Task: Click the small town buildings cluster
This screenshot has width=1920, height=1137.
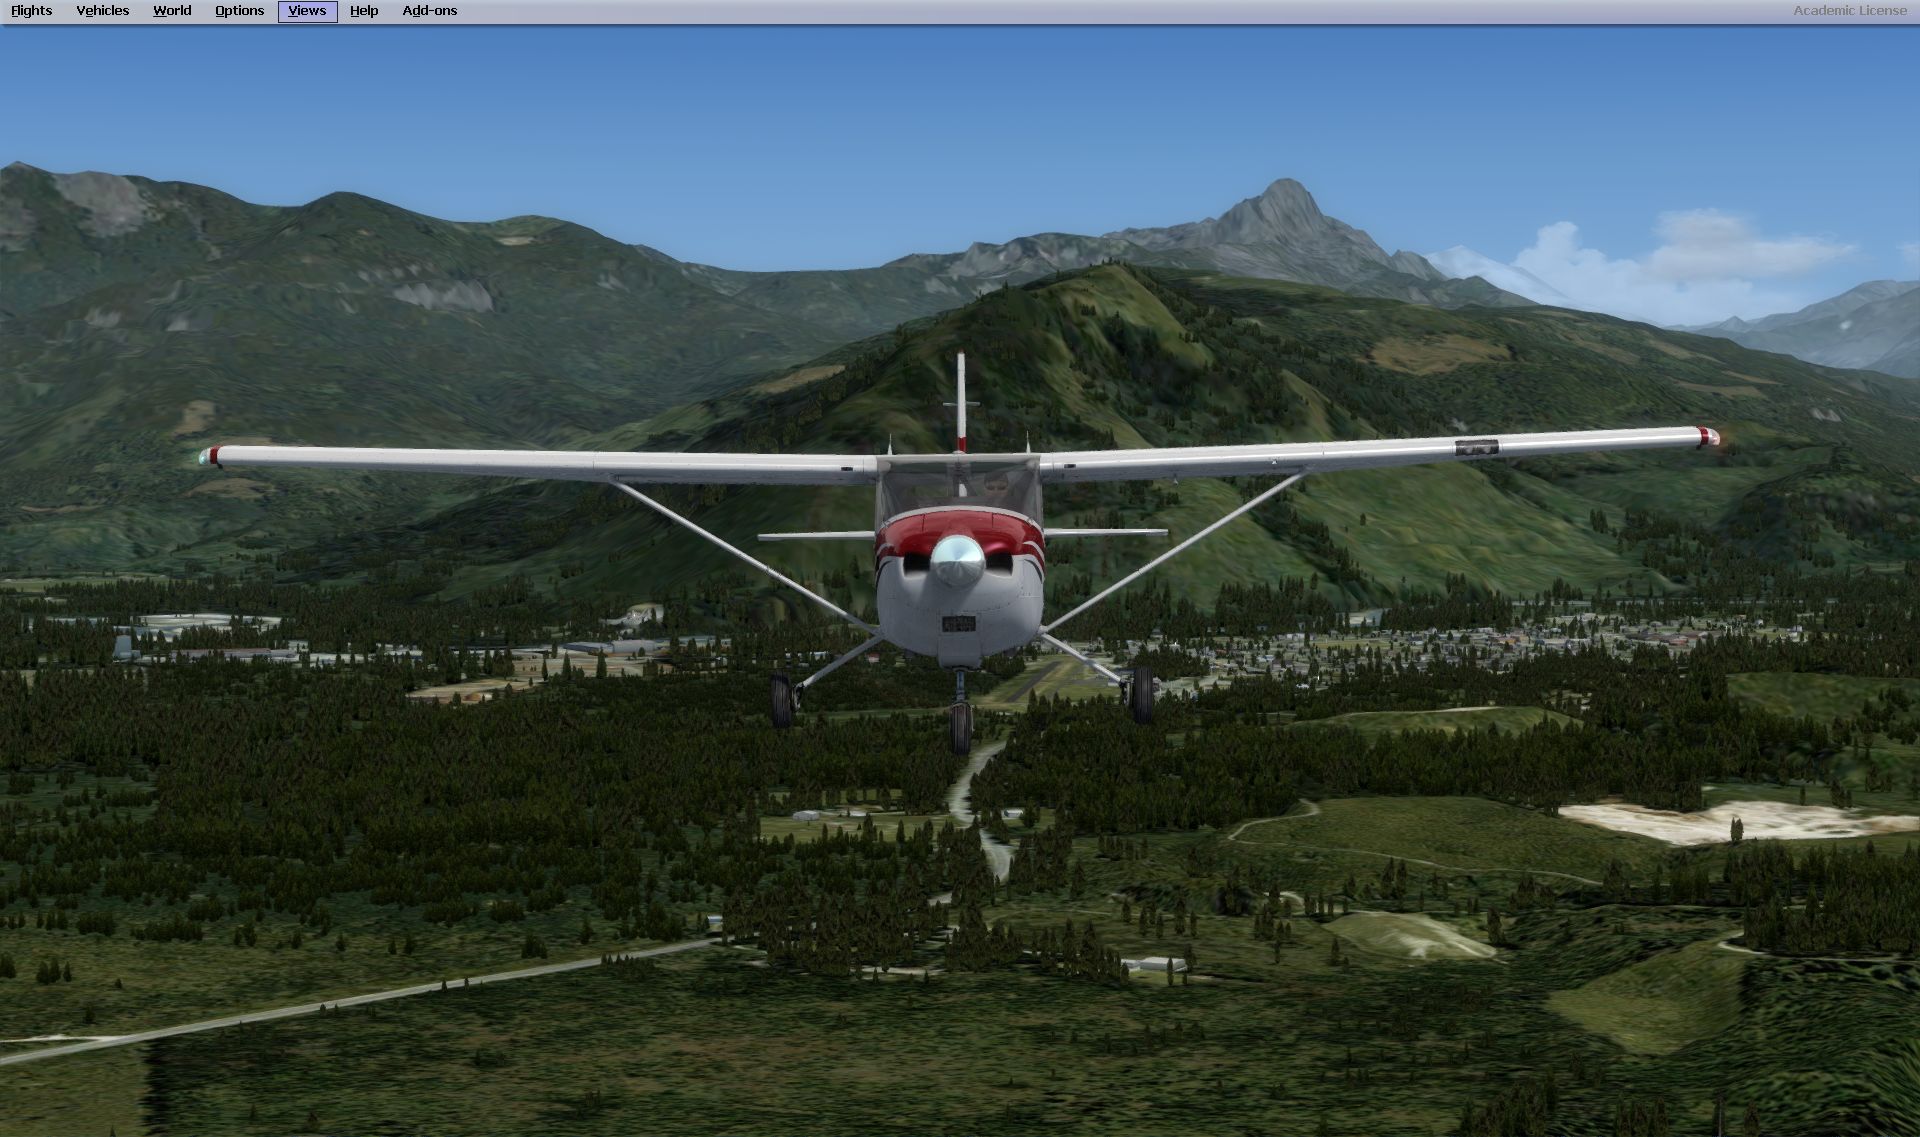Action: pyautogui.click(x=1500, y=640)
